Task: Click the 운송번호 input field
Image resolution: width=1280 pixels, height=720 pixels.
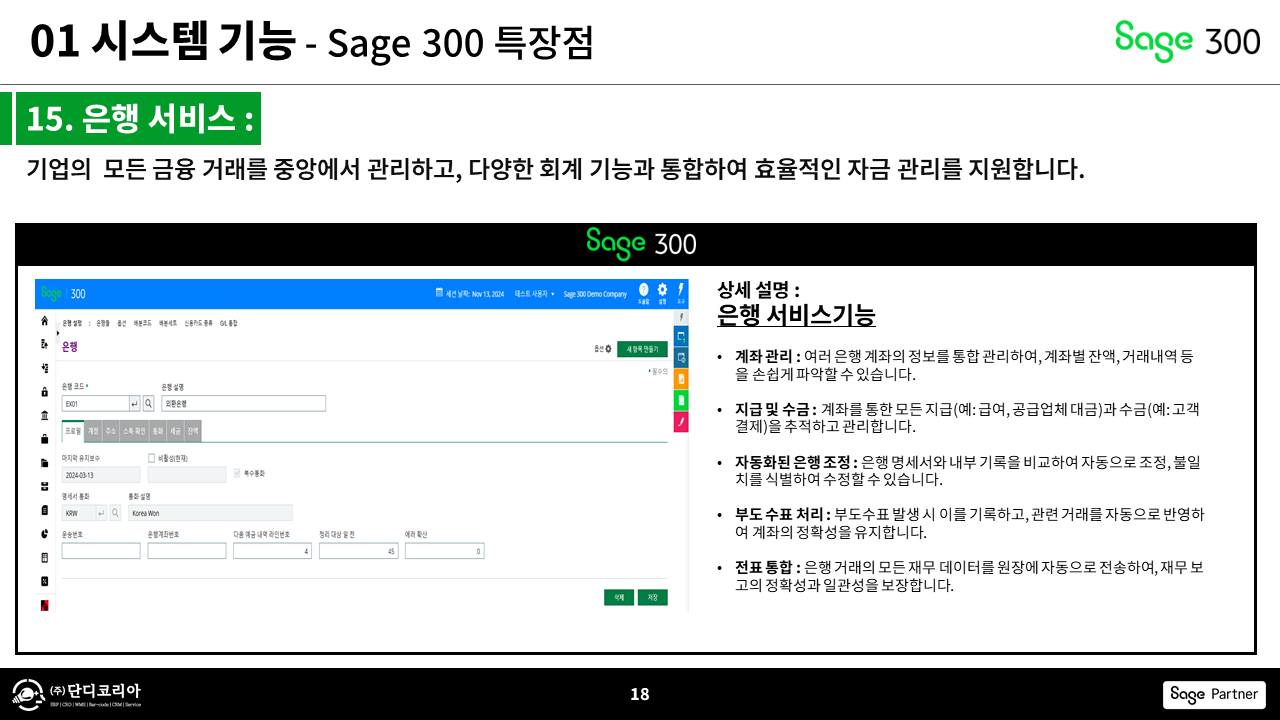Action: 101,551
